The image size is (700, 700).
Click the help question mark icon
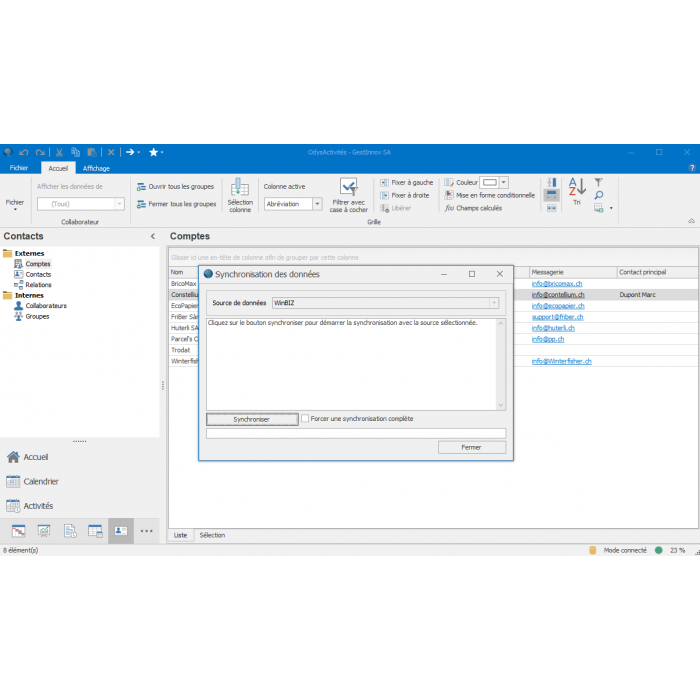(692, 168)
